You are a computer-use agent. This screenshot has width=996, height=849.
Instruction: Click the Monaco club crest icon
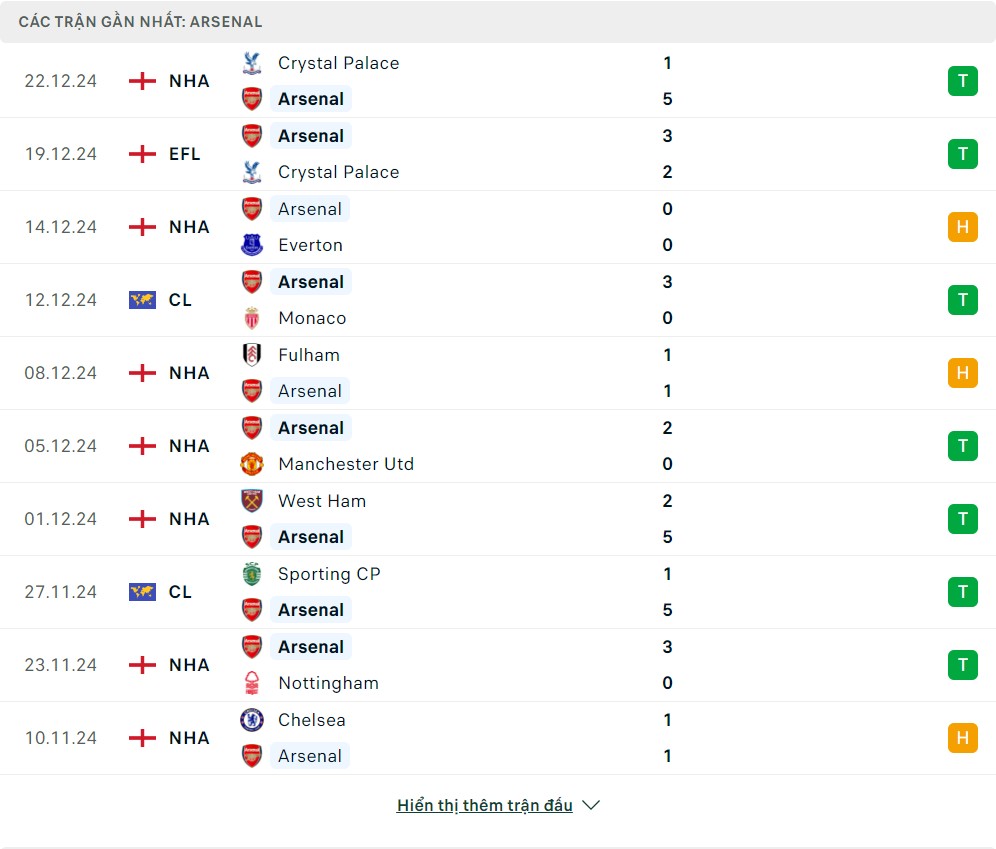coord(252,318)
